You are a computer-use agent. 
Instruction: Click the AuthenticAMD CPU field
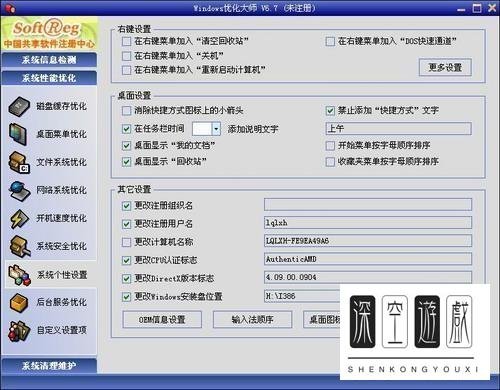point(368,259)
